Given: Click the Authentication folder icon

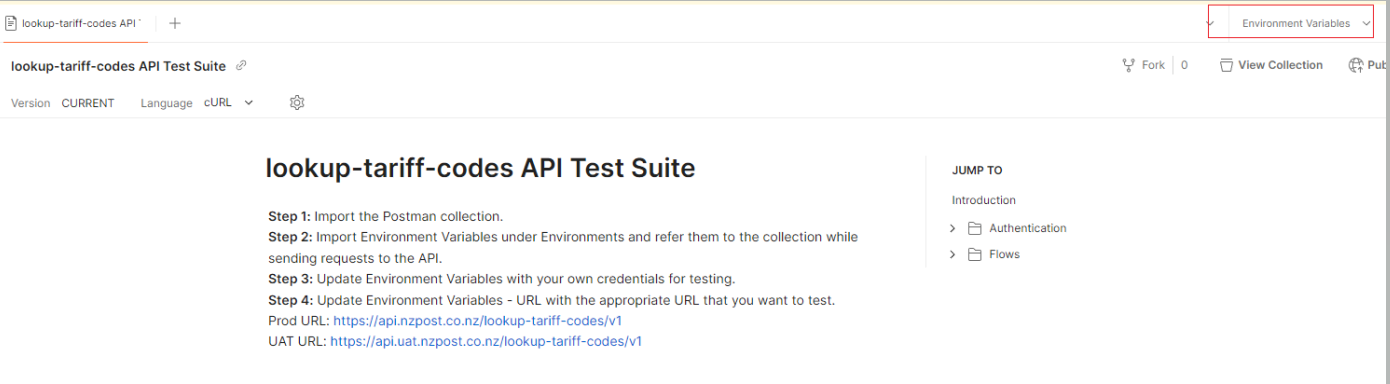Looking at the screenshot, I should 975,228.
